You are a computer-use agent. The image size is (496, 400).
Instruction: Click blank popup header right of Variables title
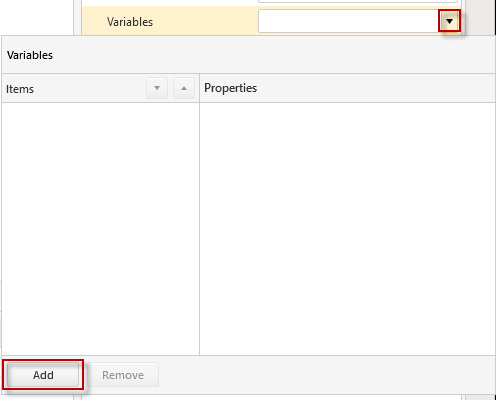[x=273, y=55]
